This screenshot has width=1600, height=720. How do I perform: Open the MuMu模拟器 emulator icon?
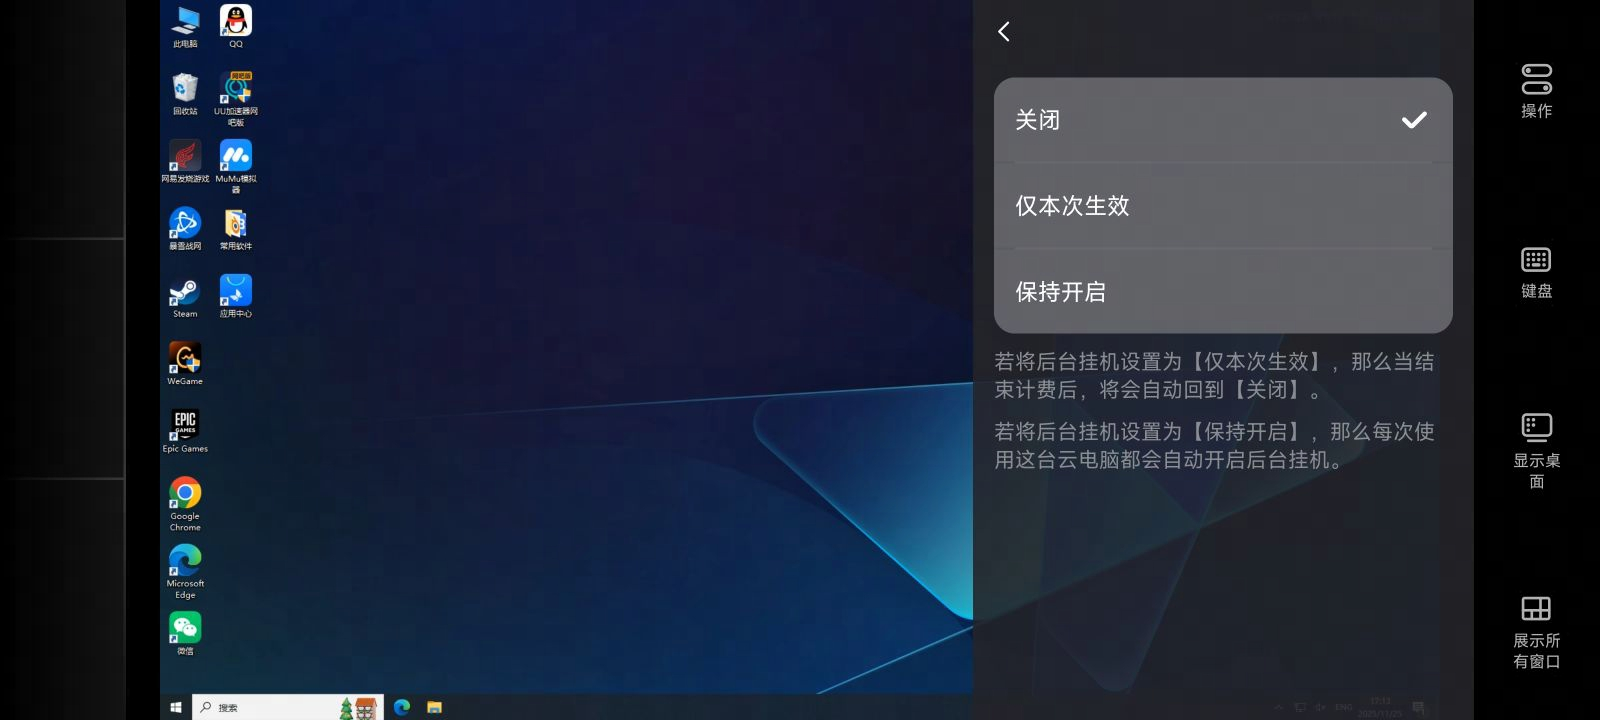[x=236, y=158]
